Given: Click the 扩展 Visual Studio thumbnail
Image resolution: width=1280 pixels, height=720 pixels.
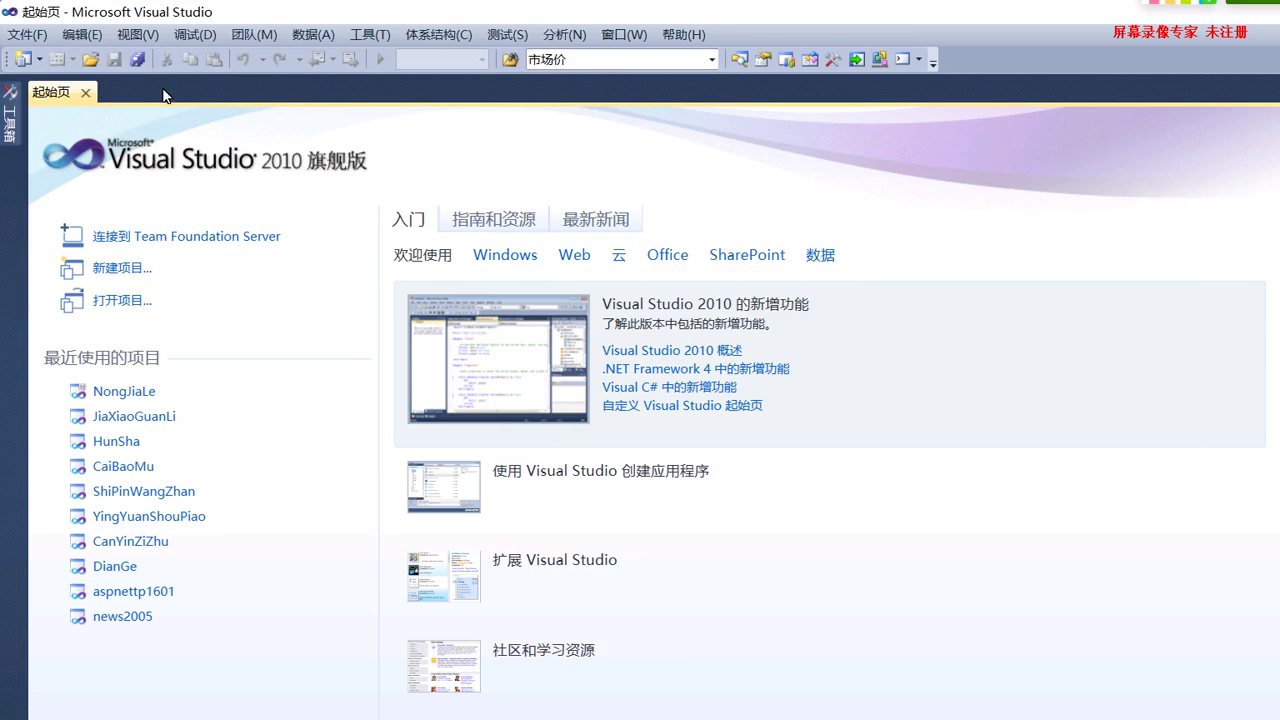Looking at the screenshot, I should [x=444, y=576].
